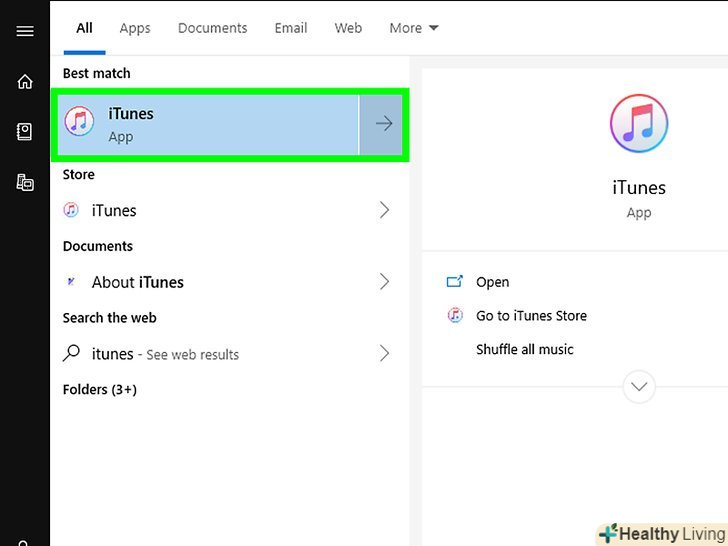The height and width of the screenshot is (546, 728).
Task: Select the Email filter tab
Action: pyautogui.click(x=291, y=28)
